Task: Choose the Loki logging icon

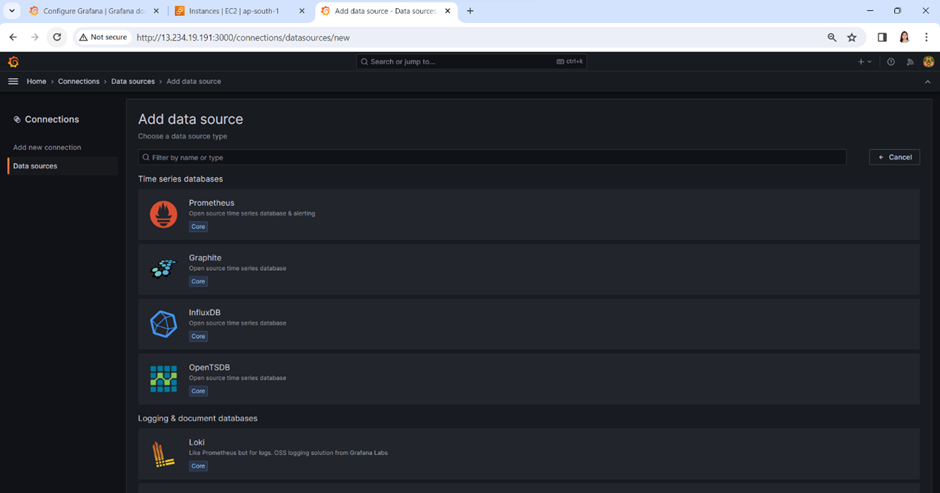Action: click(x=163, y=454)
